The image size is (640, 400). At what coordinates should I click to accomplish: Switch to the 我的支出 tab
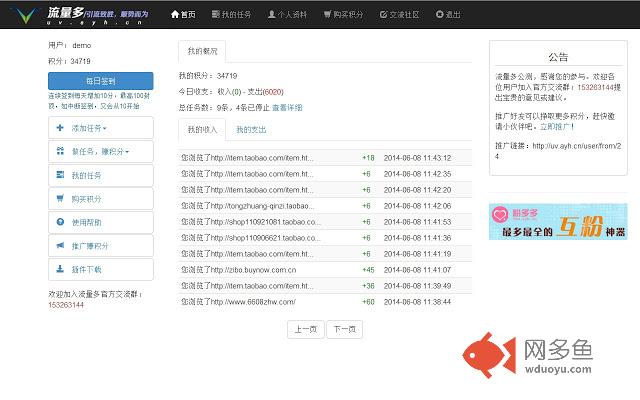[251, 130]
